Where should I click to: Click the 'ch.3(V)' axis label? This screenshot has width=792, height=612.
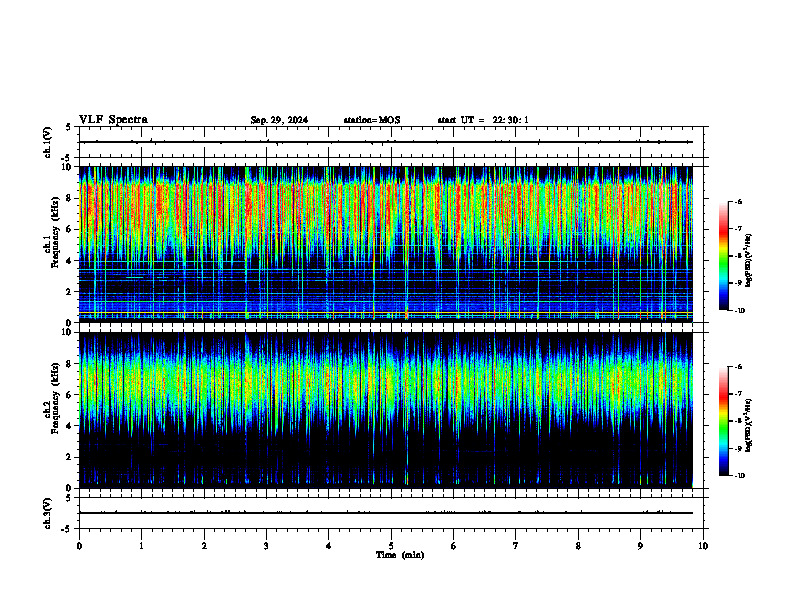click(48, 513)
